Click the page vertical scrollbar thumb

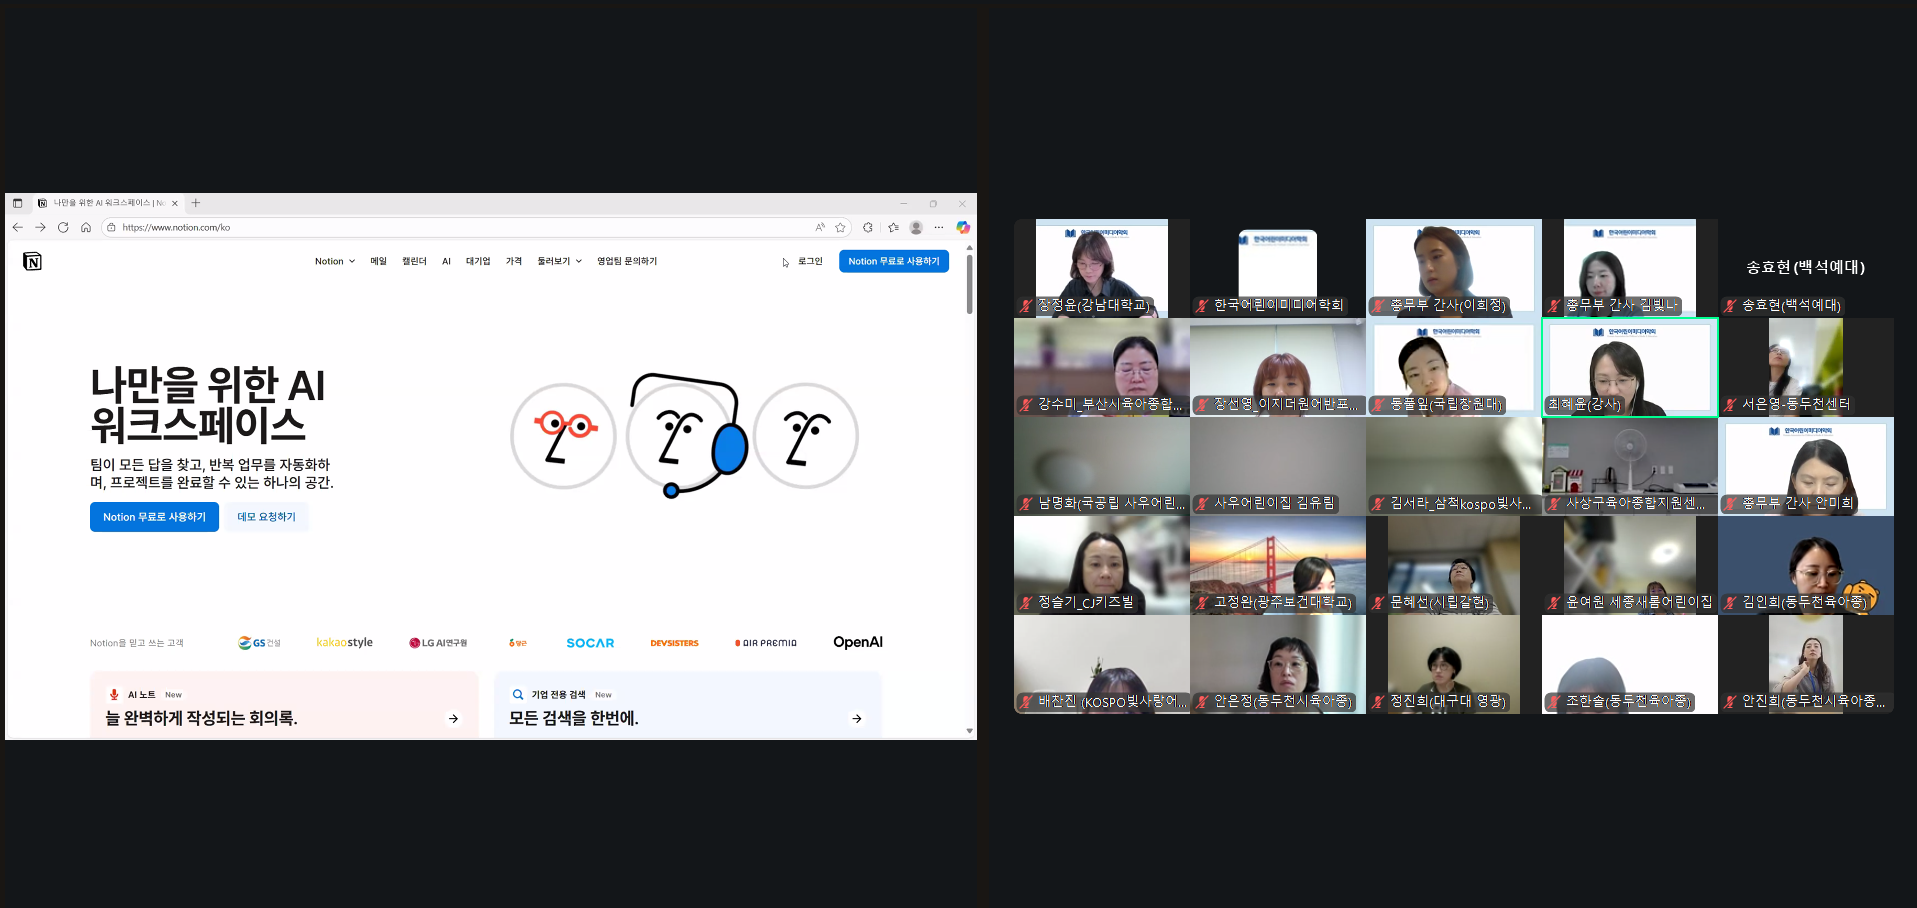[x=969, y=284]
